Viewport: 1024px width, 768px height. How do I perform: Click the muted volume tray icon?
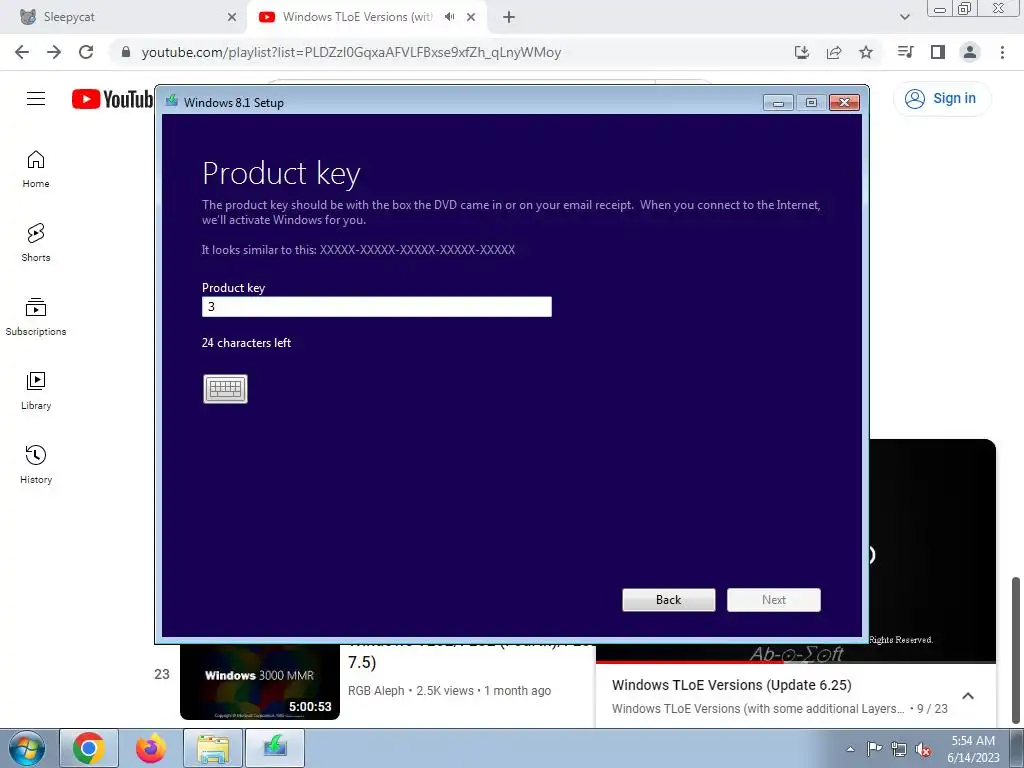923,749
